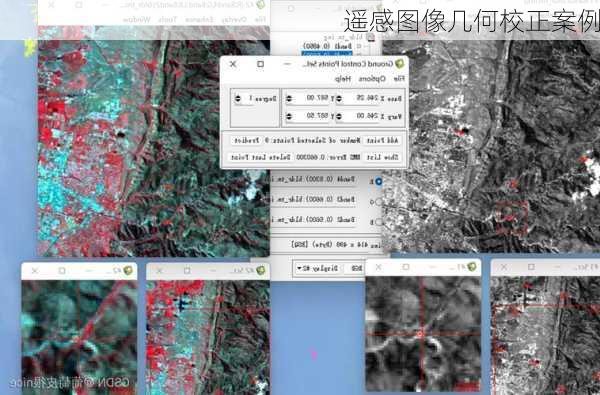Click the Predict button
Image resolution: width=600 pixels, height=395 pixels.
click(x=246, y=140)
